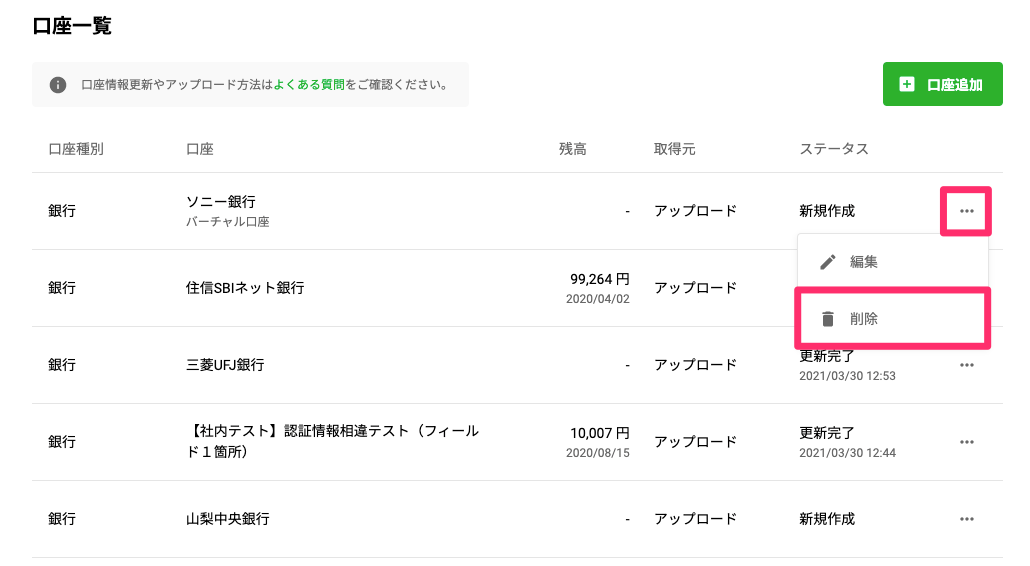This screenshot has width=1030, height=566.
Task: Open the three-dot menu for ソニー銀行
Action: click(x=966, y=211)
